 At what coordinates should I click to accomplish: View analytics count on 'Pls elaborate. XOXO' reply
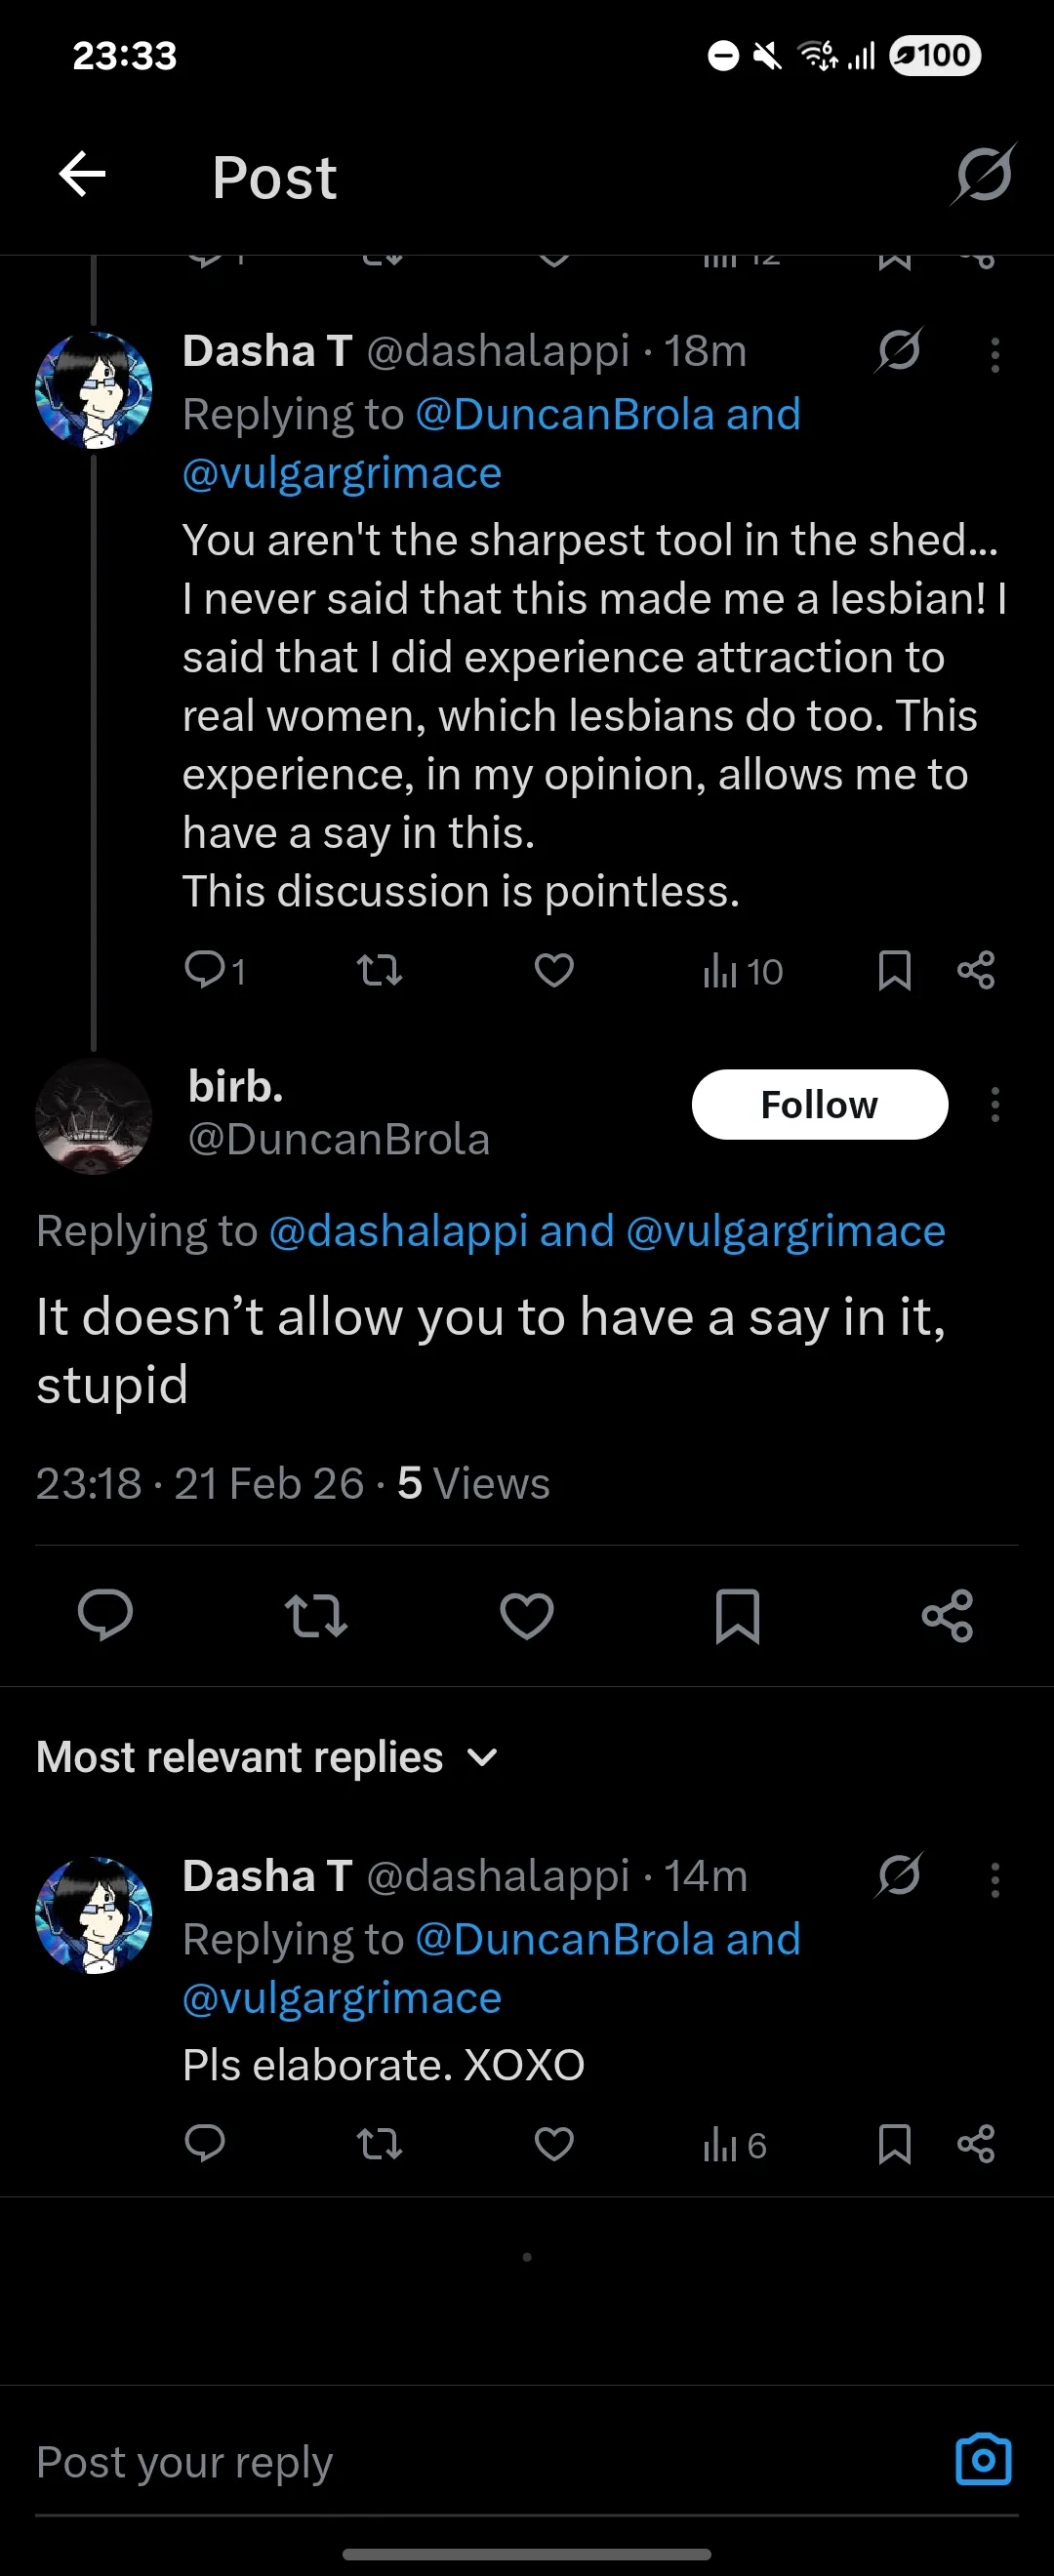734,2144
